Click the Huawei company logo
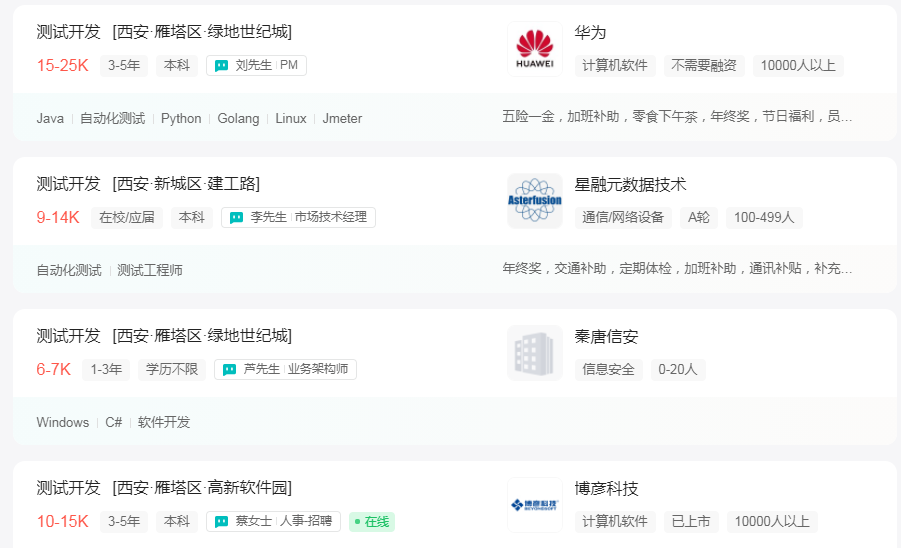The height and width of the screenshot is (548, 901). [534, 49]
